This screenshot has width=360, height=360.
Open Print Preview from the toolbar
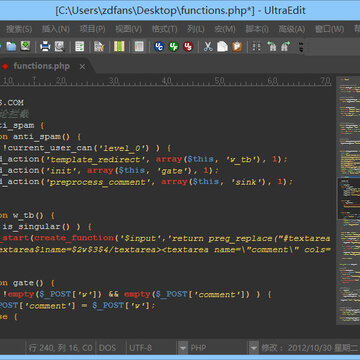59,46
